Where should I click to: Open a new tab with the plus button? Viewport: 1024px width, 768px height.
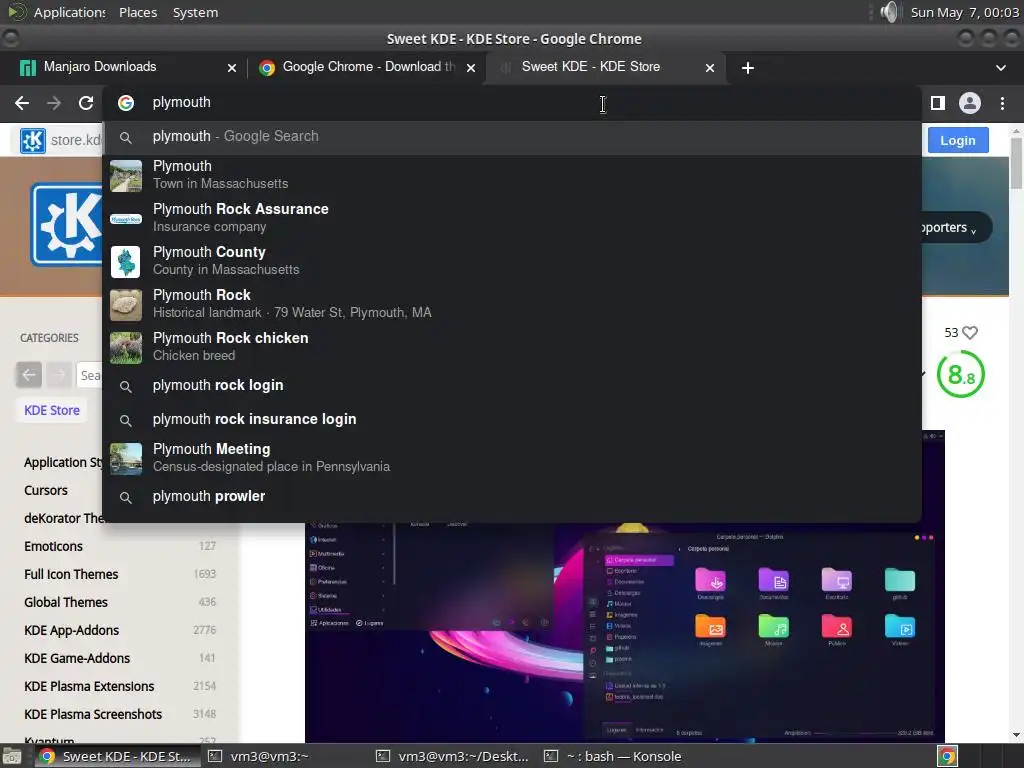coord(748,68)
